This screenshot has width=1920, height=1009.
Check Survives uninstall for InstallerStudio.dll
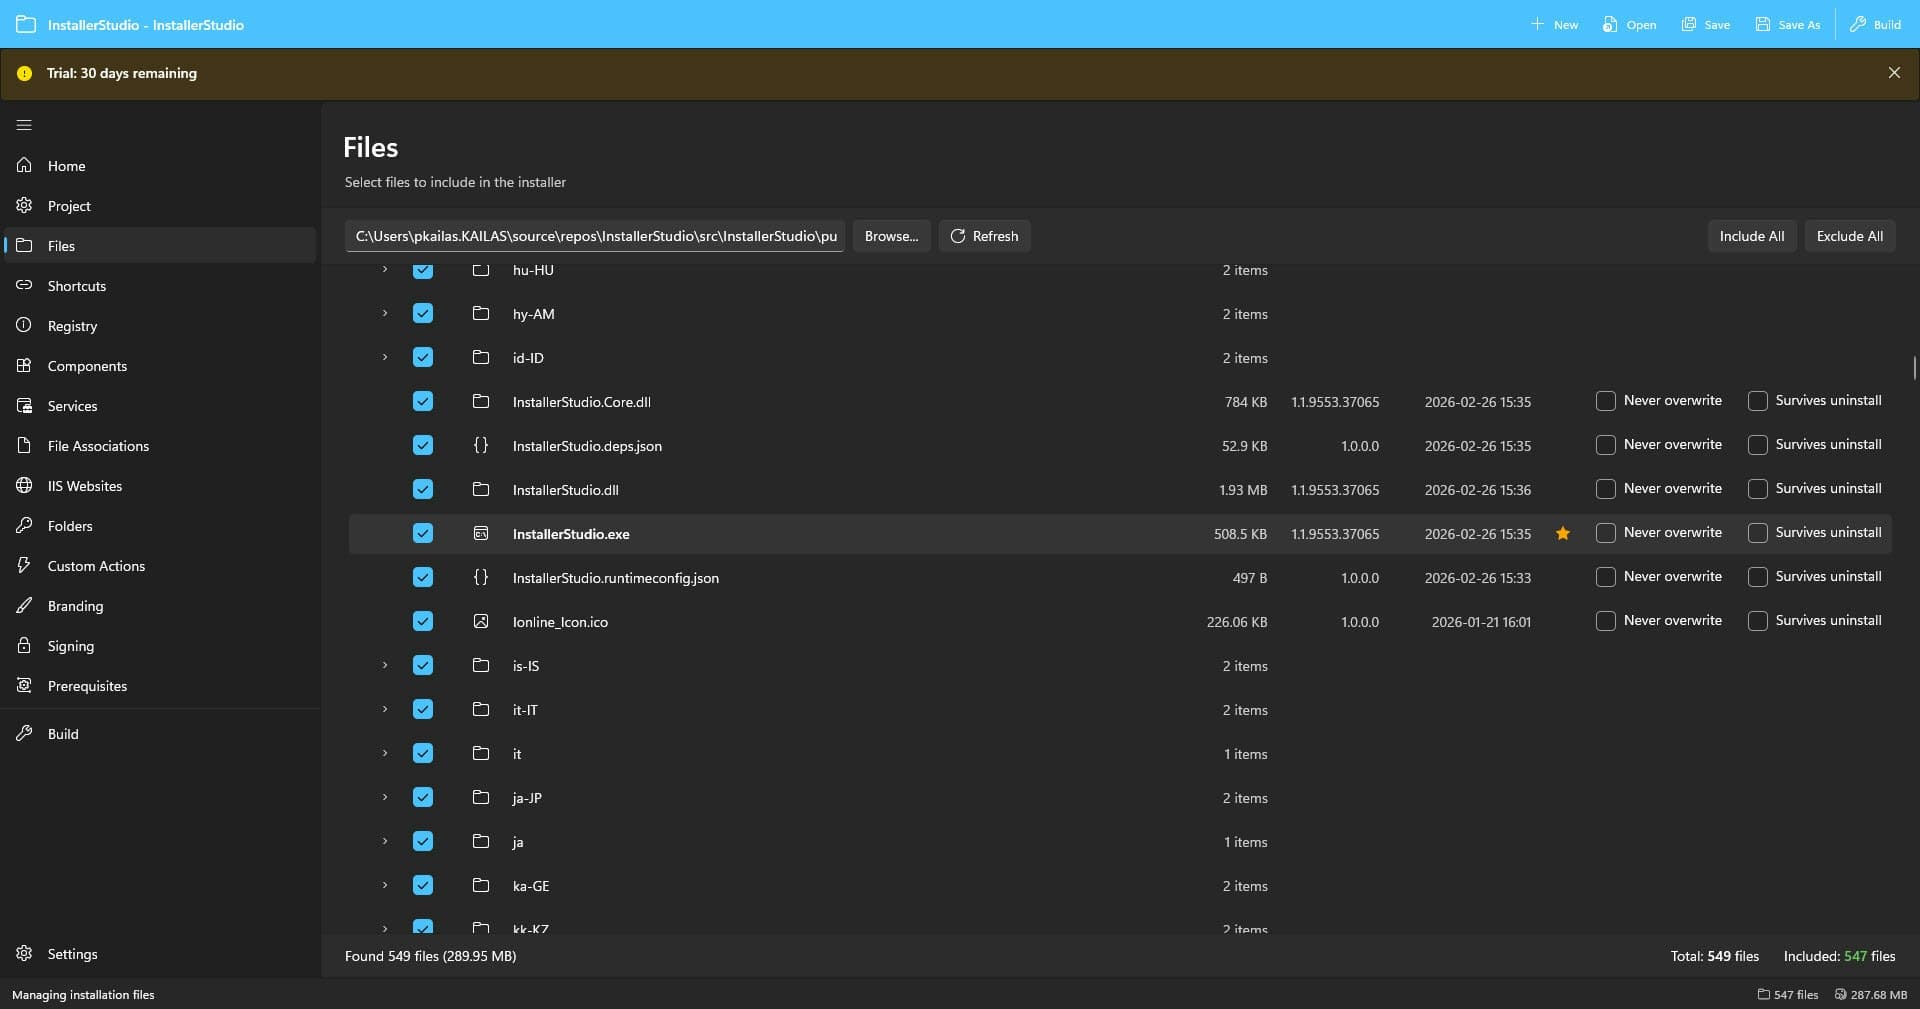pos(1757,489)
